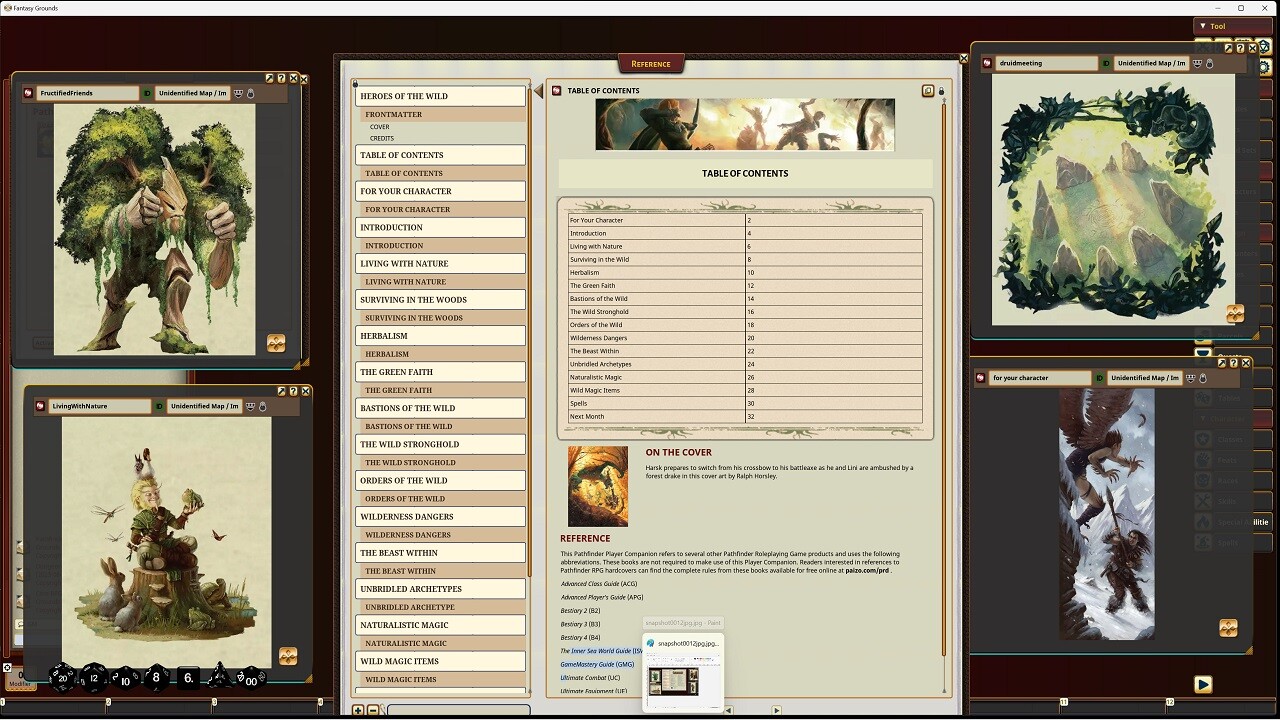Roll the d12 die in dice tray
The width and height of the screenshot is (1280, 720).
click(93, 678)
